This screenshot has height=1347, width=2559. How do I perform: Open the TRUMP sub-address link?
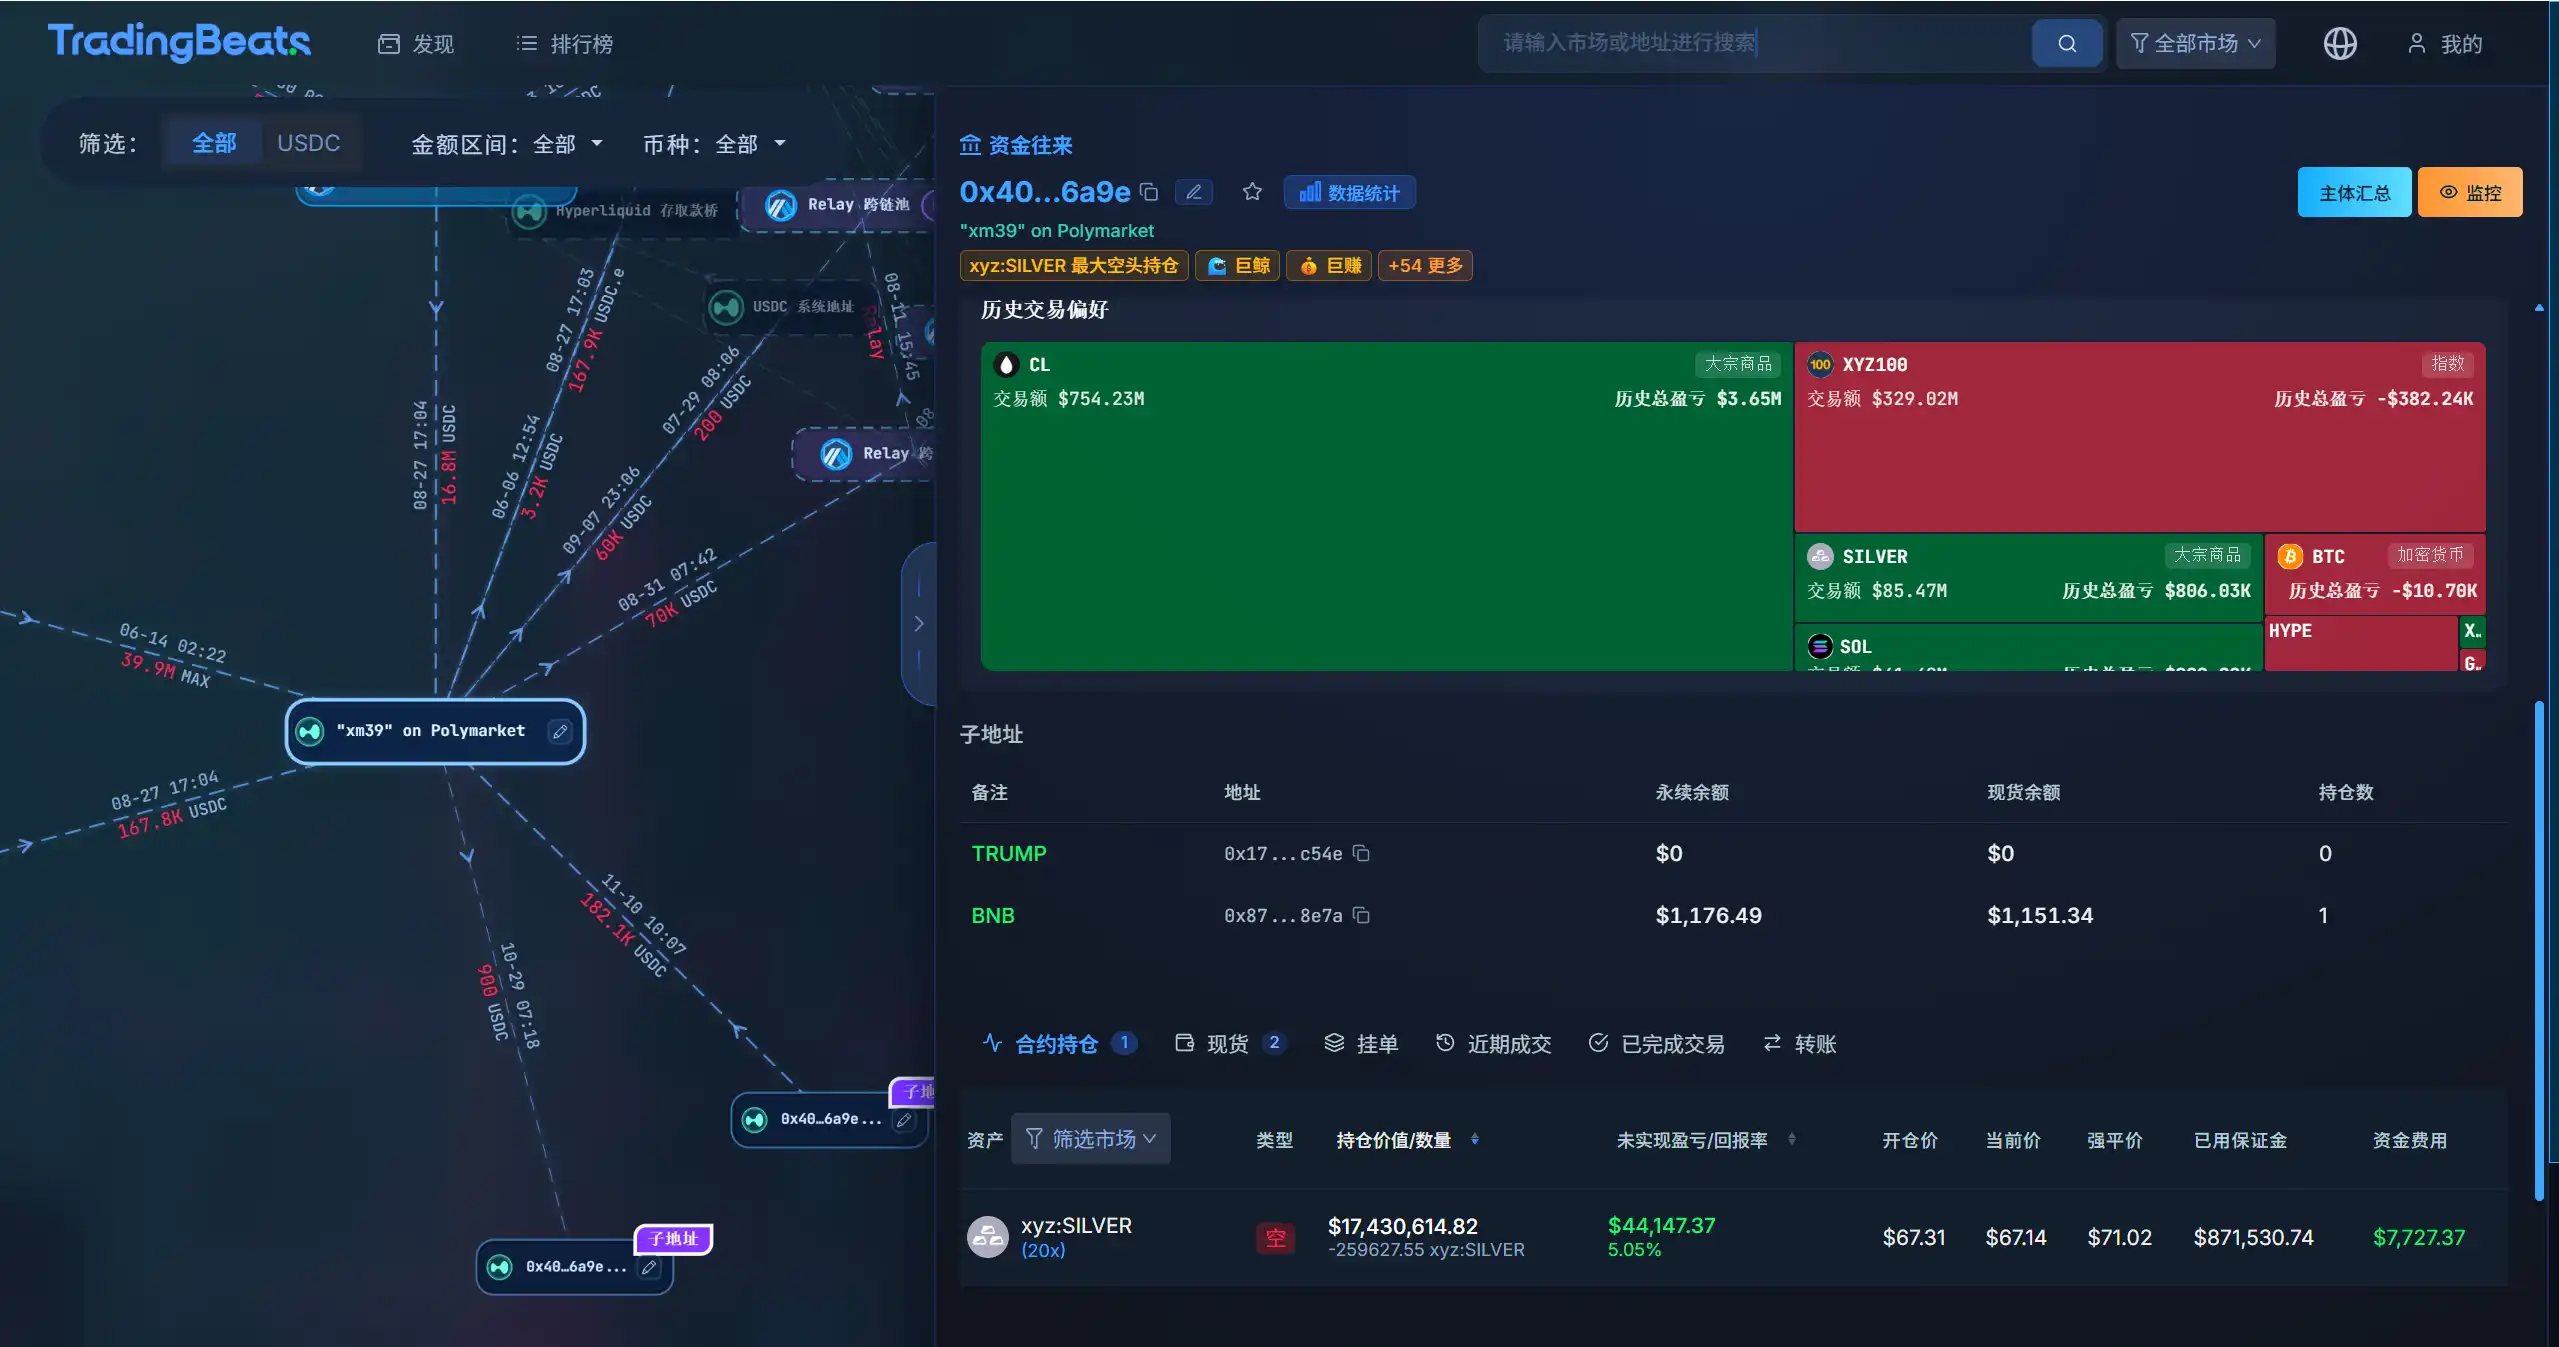point(1009,853)
